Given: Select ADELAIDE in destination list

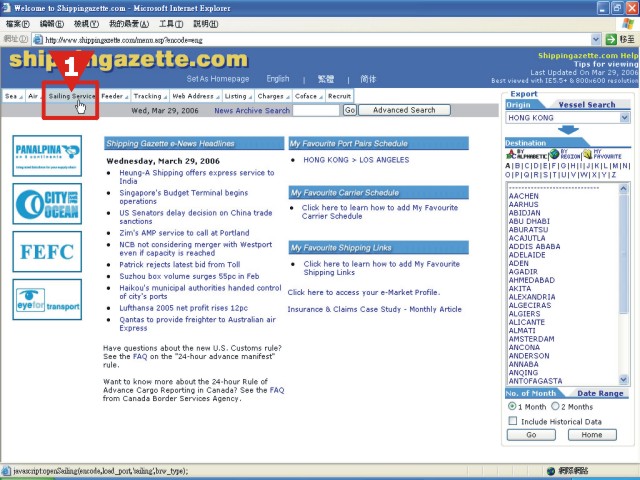Looking at the screenshot, I should 527,255.
